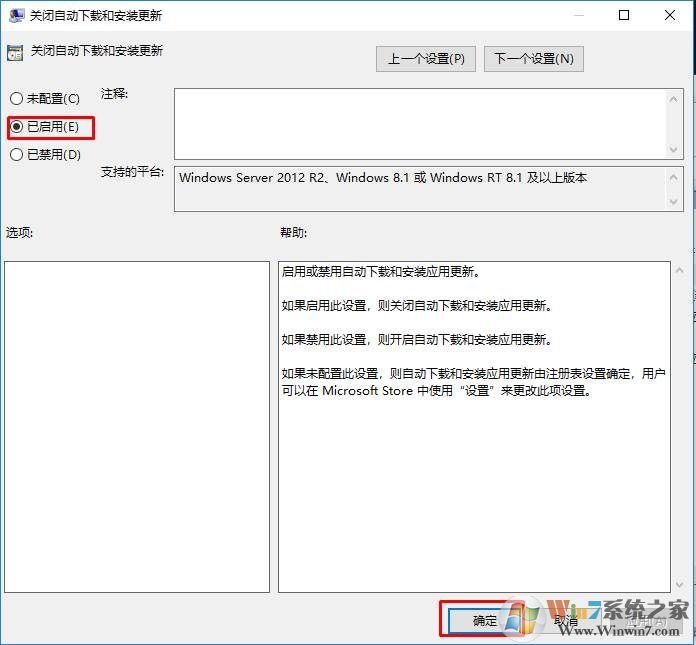Screen dimensions: 696x645
Task: Click the 帮助 label
Action: click(x=293, y=232)
